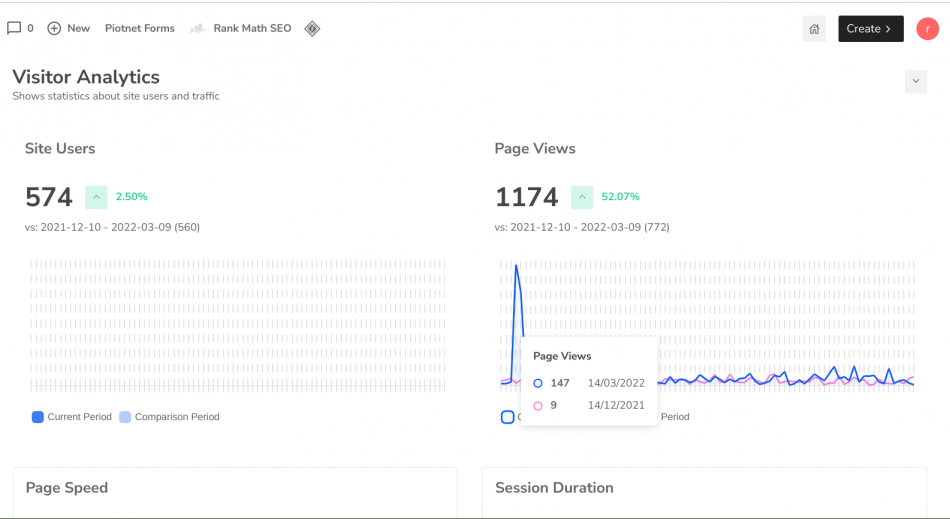The width and height of the screenshot is (950, 519).
Task: Click the Comparison Period light-blue swatch
Action: pos(125,417)
